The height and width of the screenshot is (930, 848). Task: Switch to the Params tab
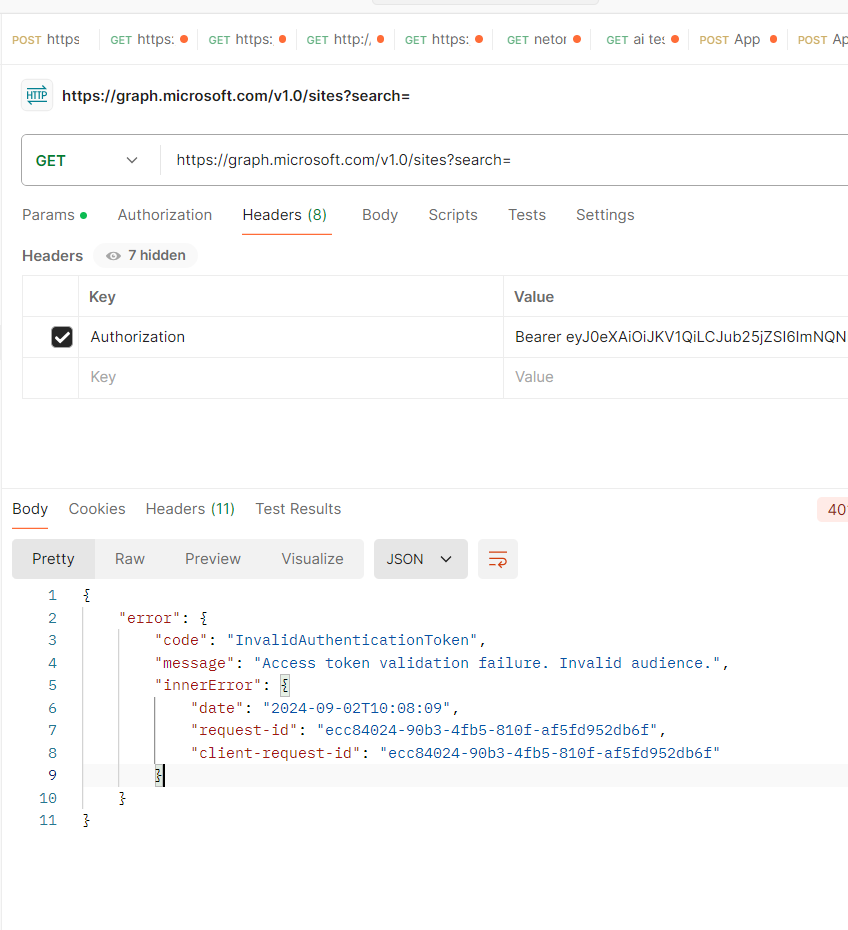point(55,215)
